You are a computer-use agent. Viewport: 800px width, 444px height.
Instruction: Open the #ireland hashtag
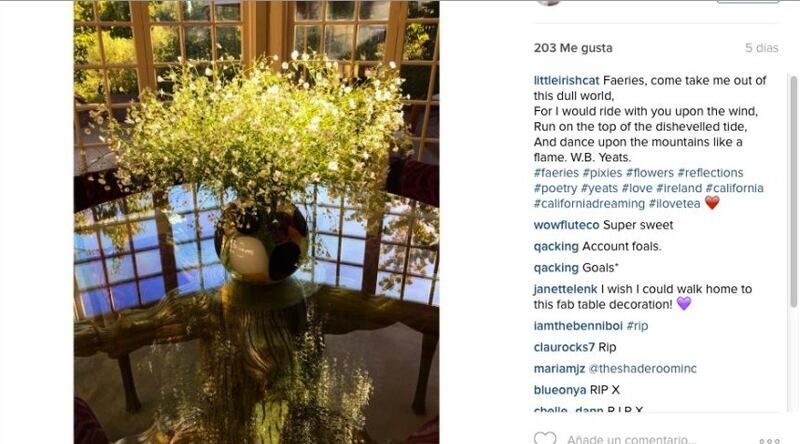click(x=679, y=188)
